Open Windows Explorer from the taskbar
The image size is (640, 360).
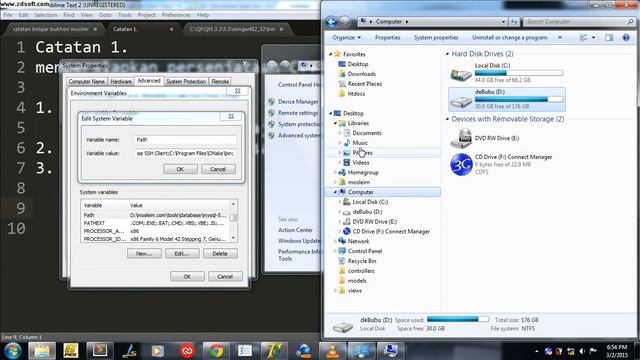[x=42, y=351]
